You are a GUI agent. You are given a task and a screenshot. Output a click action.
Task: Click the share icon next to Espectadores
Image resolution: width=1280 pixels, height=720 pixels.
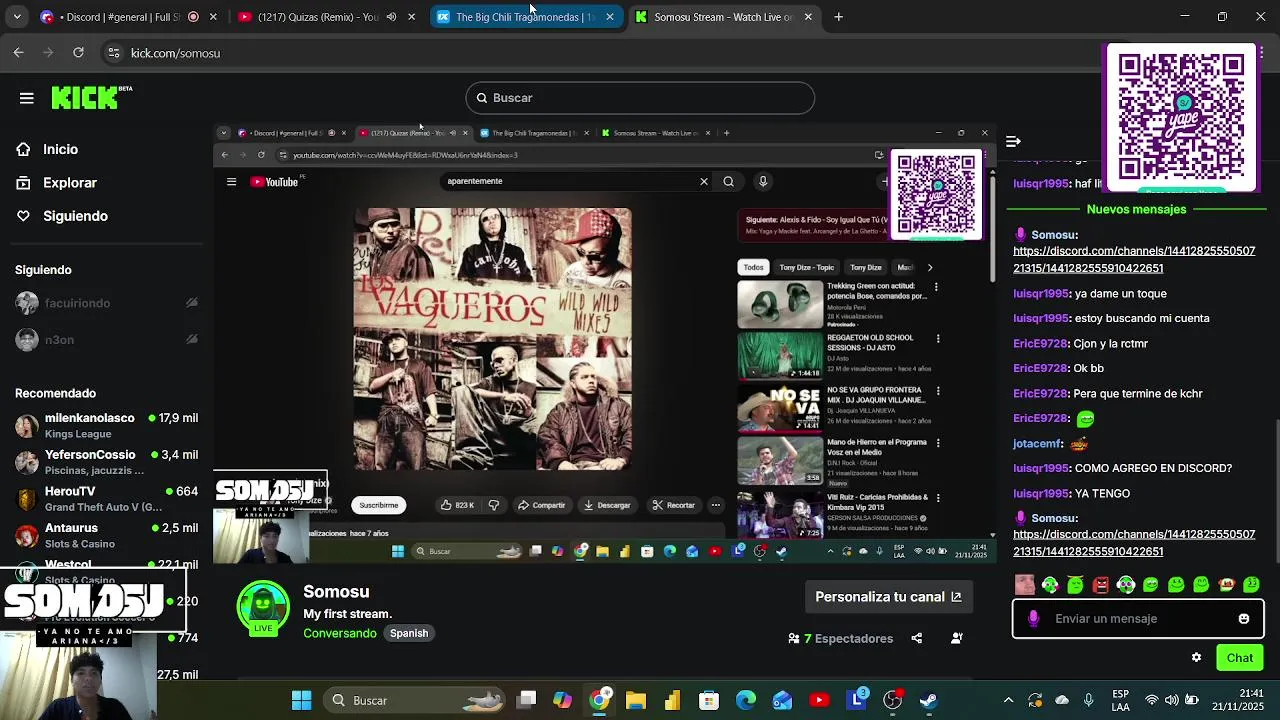(x=916, y=638)
